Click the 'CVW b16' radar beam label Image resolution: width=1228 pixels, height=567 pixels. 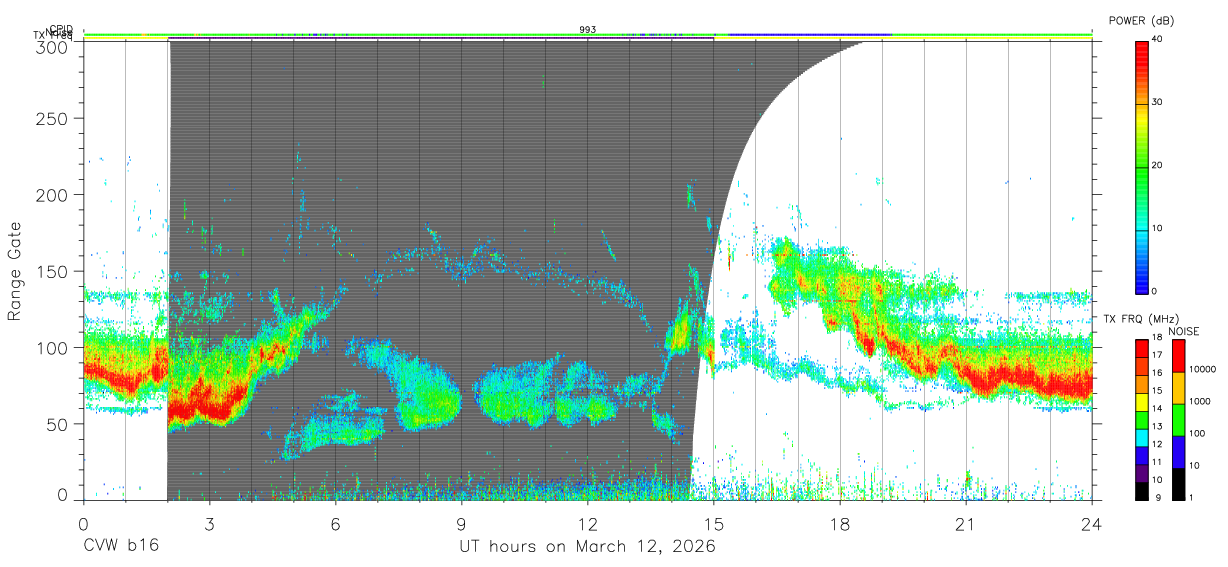(x=121, y=547)
